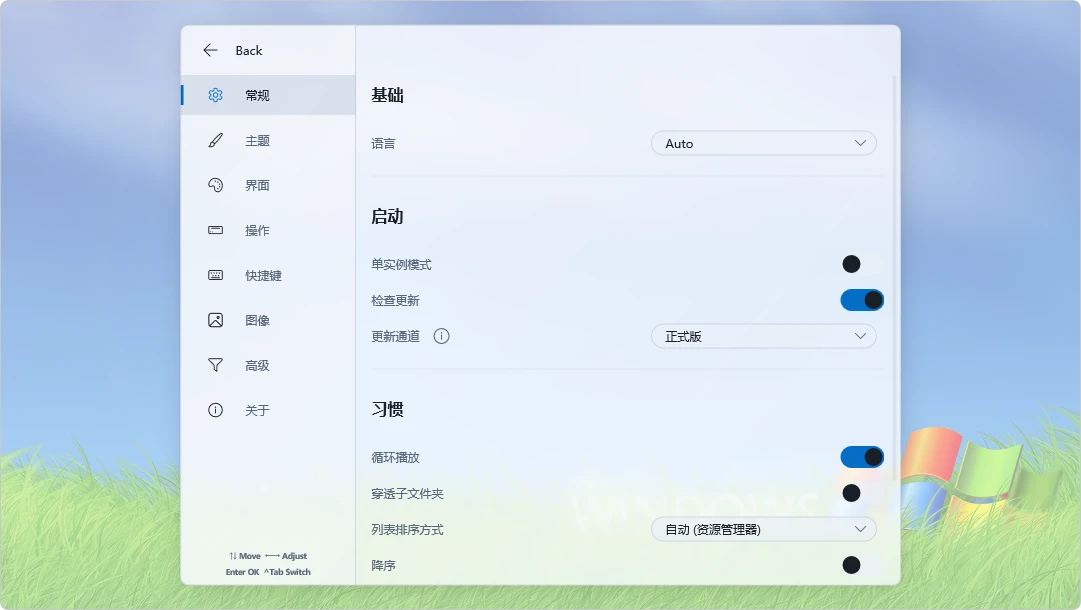This screenshot has width=1081, height=610.
Task: Click the 启动 section heading
Action: pyautogui.click(x=387, y=216)
